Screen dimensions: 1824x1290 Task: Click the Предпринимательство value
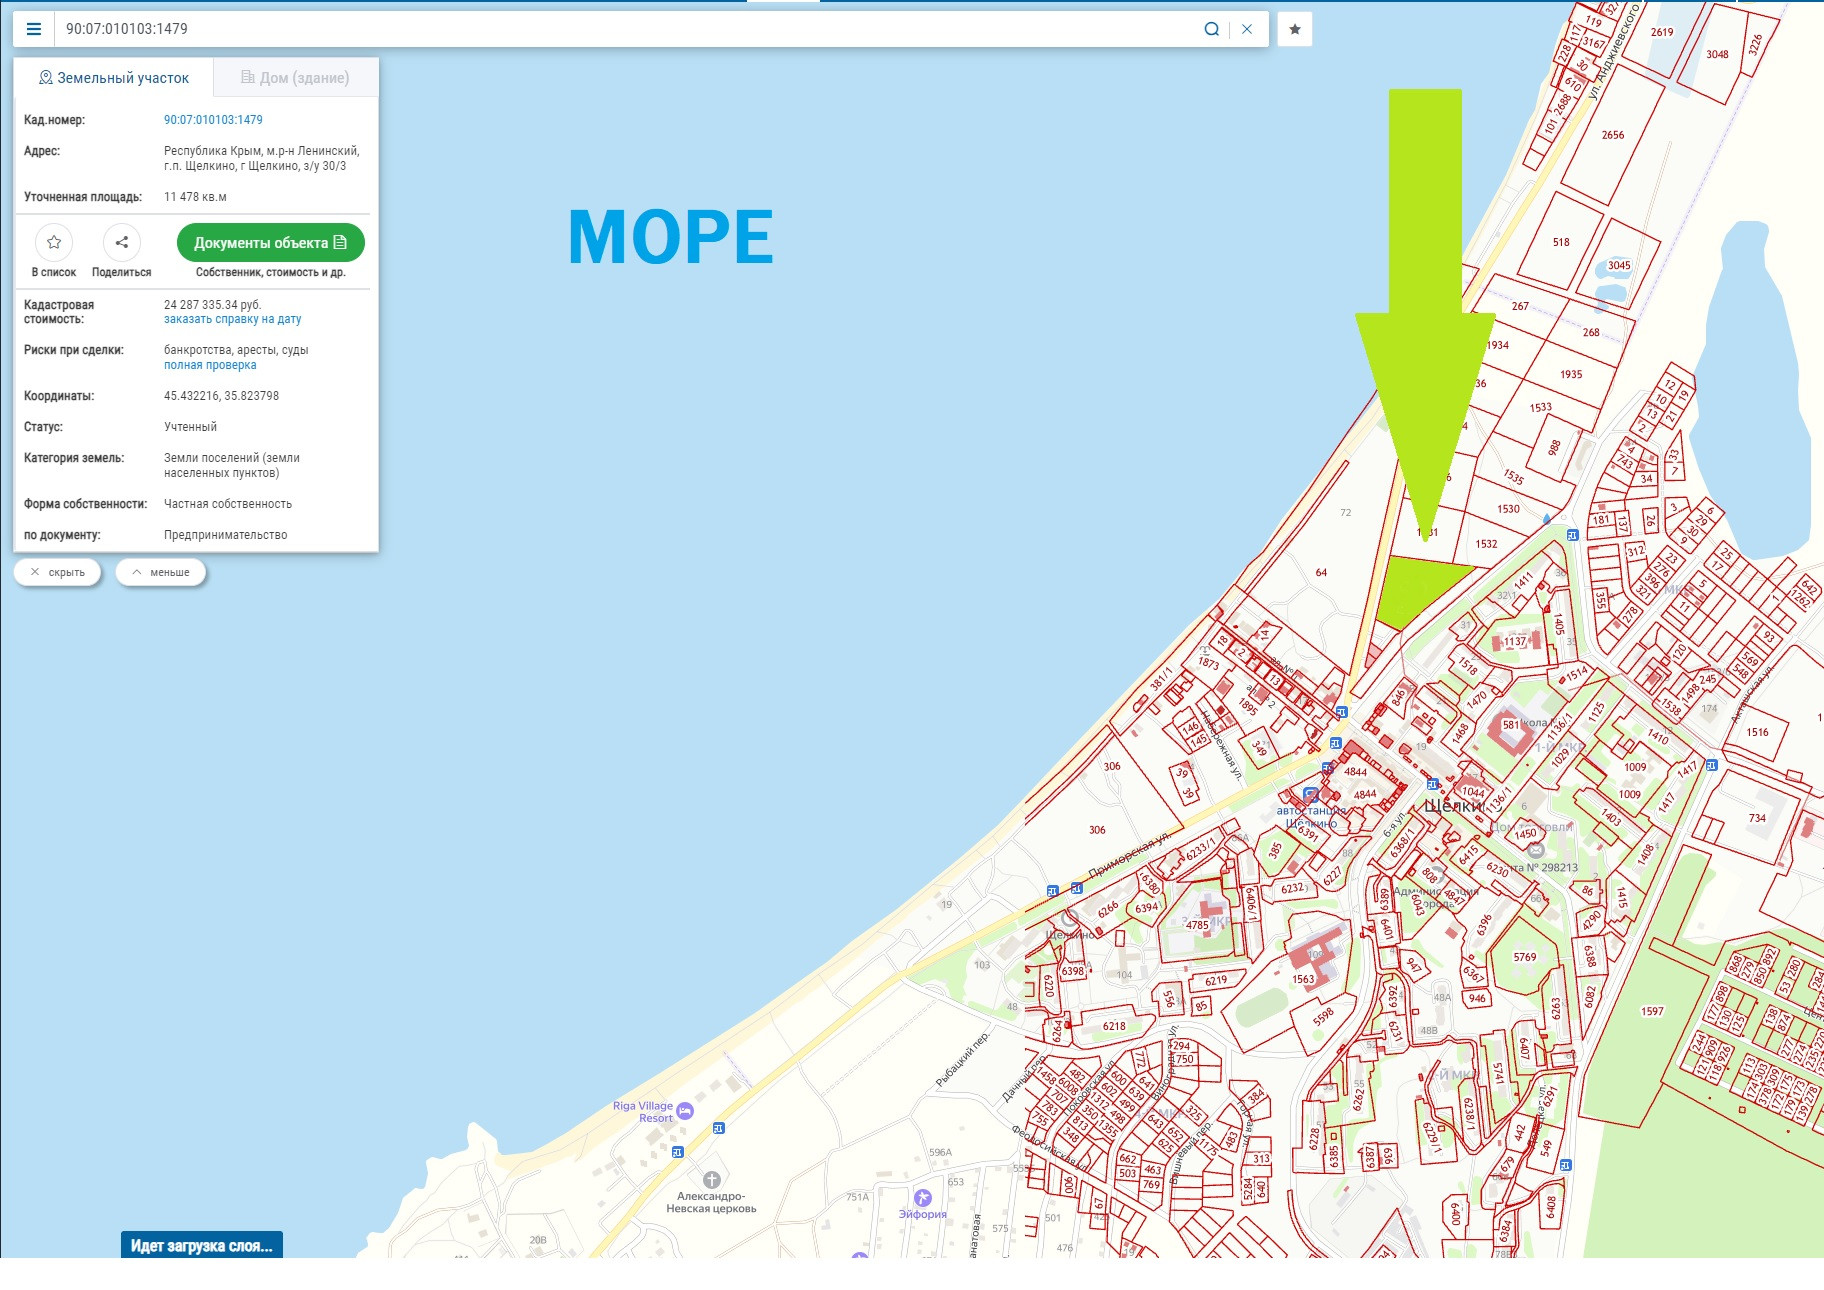(225, 535)
